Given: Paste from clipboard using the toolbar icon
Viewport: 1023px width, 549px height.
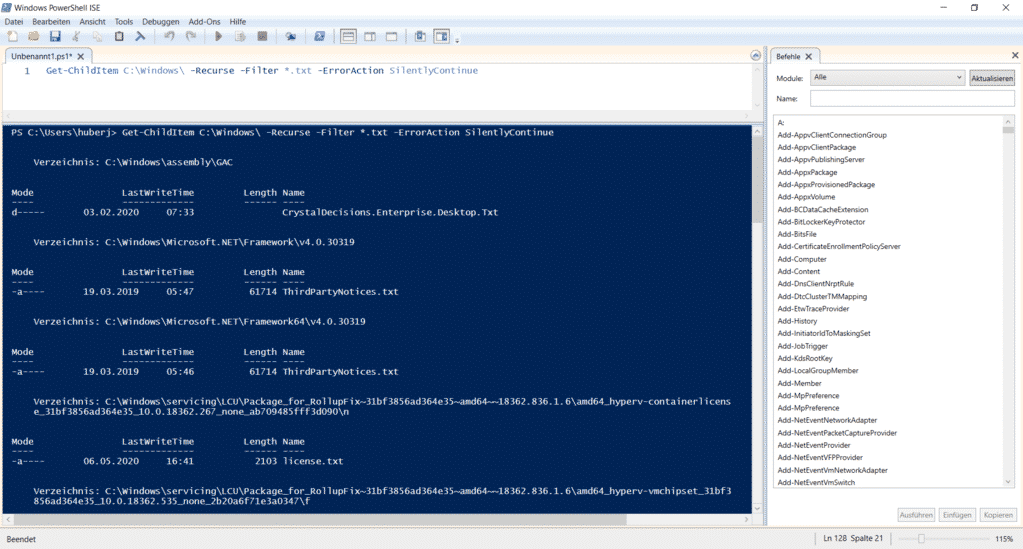Looking at the screenshot, I should point(119,37).
